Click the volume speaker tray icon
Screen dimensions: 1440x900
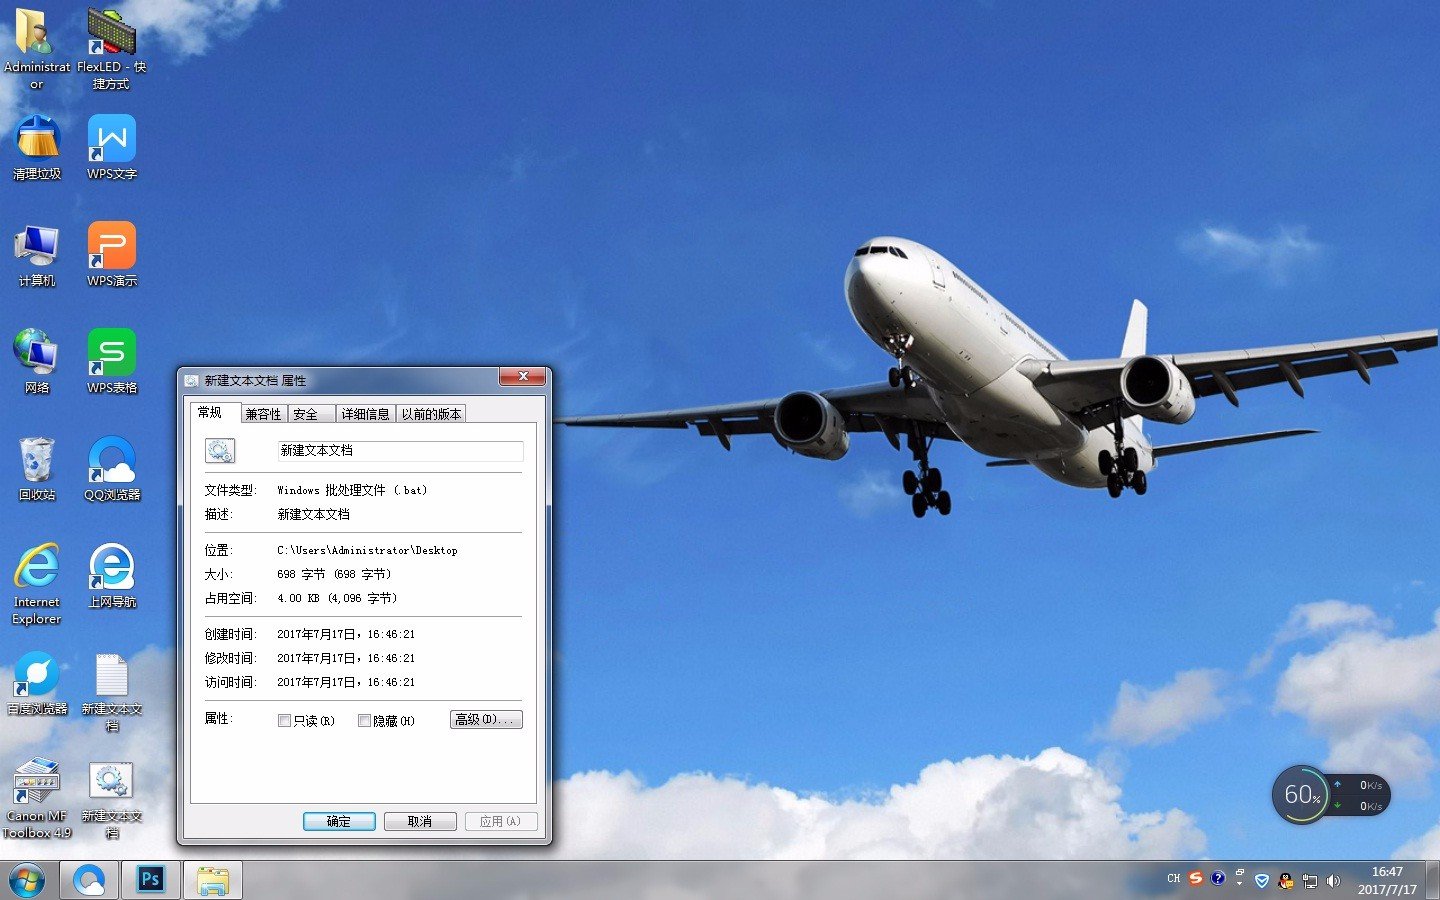tap(1333, 880)
